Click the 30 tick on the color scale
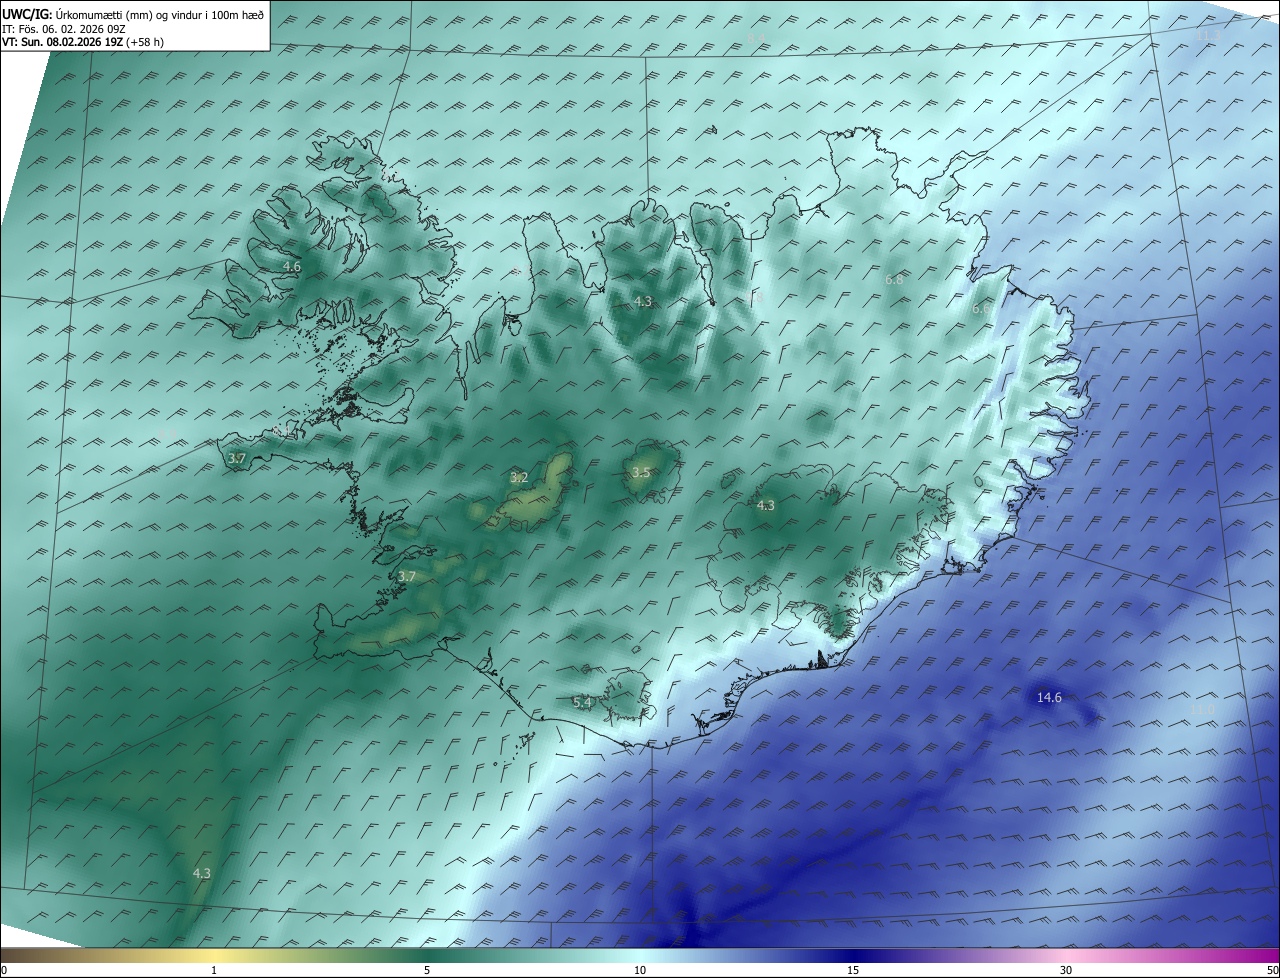 [1066, 970]
